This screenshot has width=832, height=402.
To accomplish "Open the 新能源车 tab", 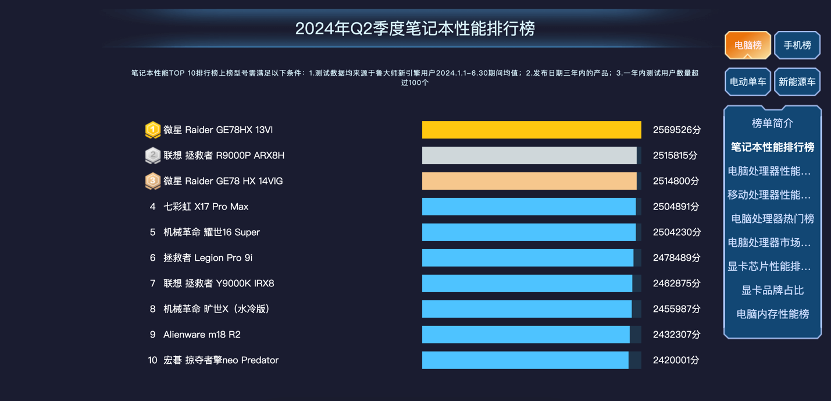I will pyautogui.click(x=797, y=82).
